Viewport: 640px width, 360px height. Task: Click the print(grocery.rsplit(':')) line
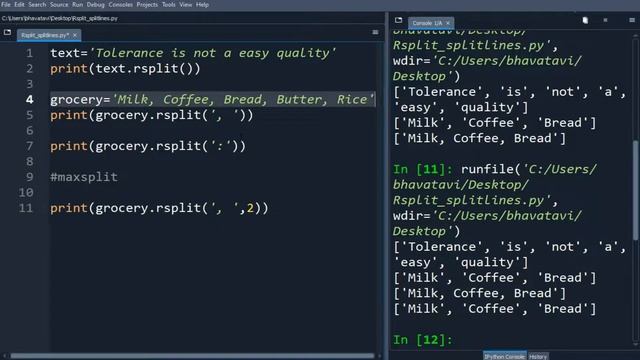click(148, 146)
